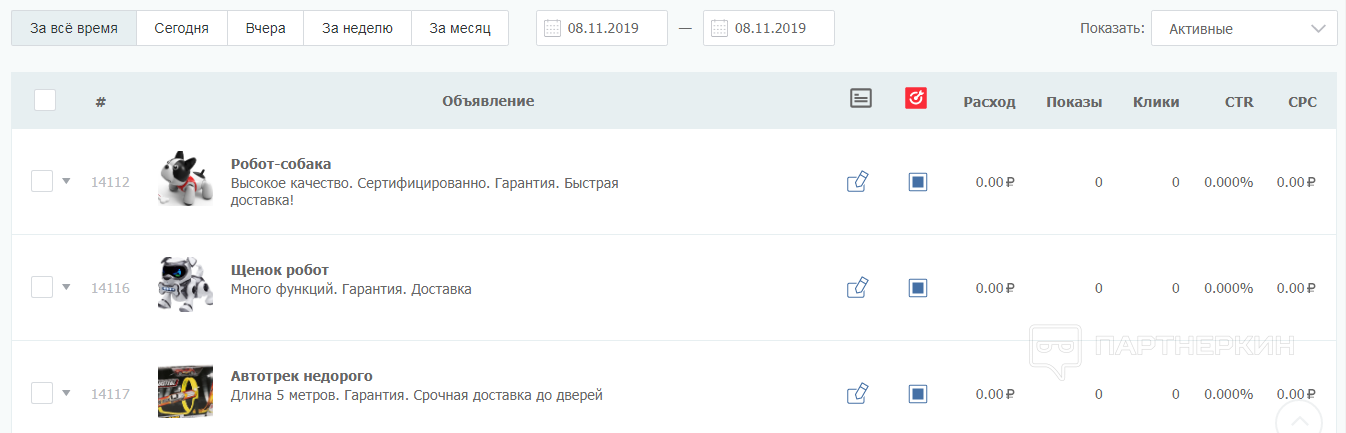Click the end date input field
The height and width of the screenshot is (433, 1346).
[x=770, y=29]
